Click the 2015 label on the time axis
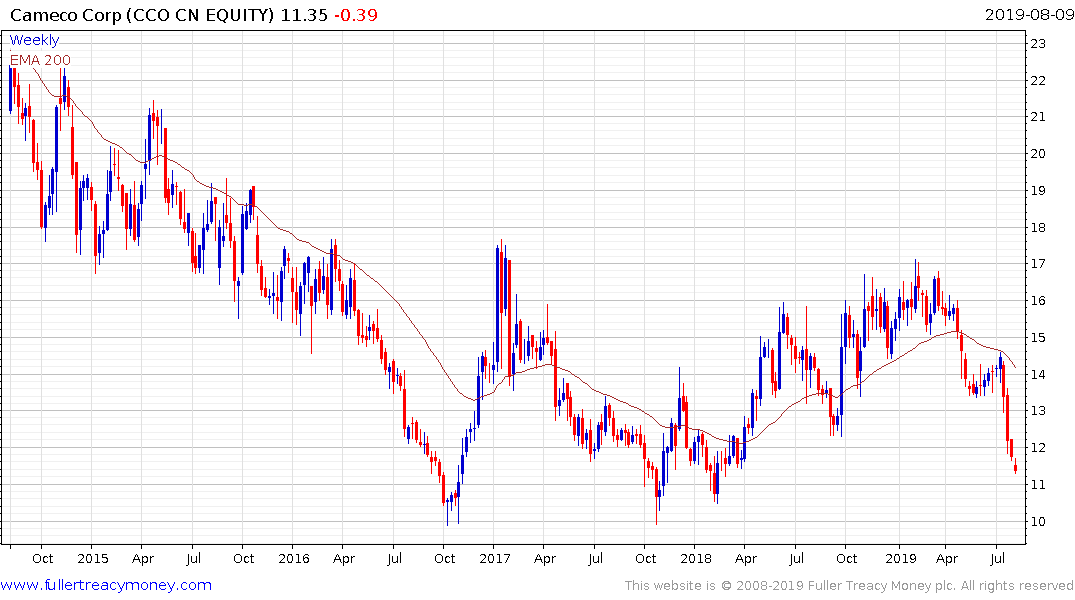Viewport: 1075px width, 600px height. click(x=92, y=558)
